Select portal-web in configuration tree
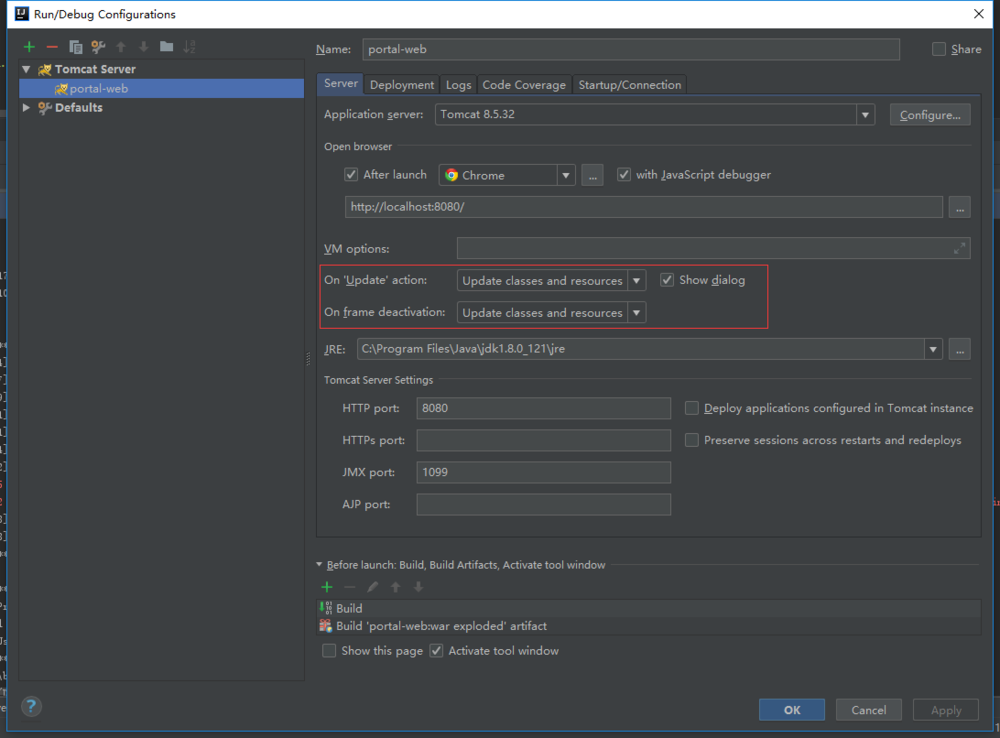This screenshot has width=1000, height=738. click(x=98, y=88)
